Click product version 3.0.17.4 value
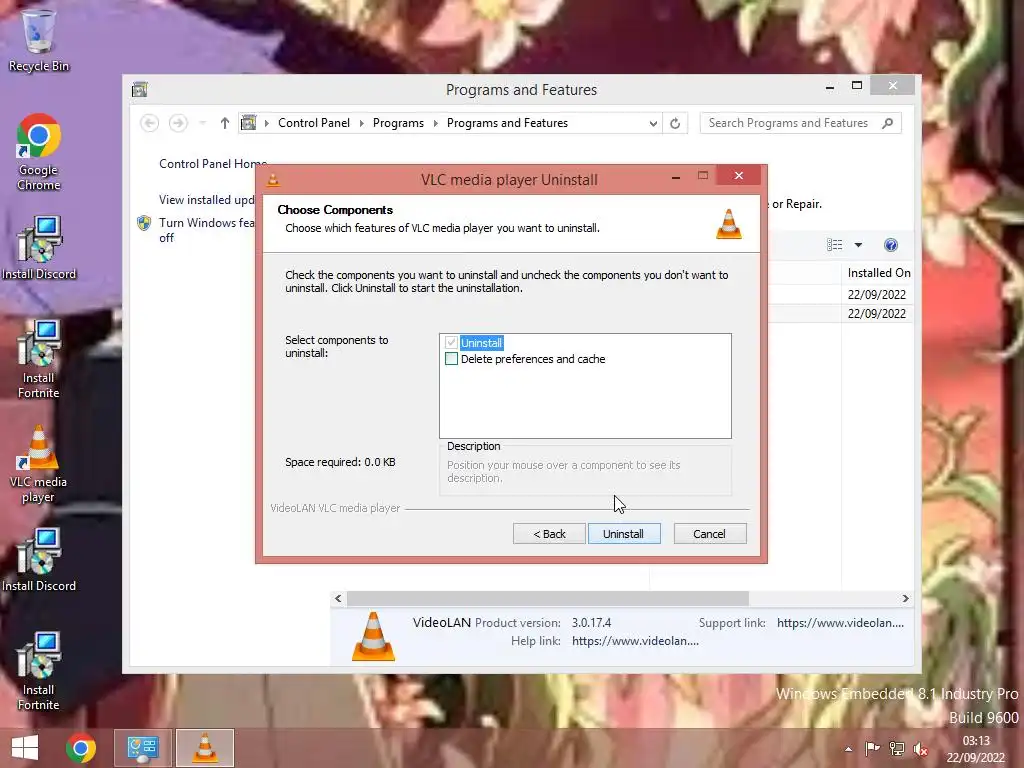 point(592,623)
